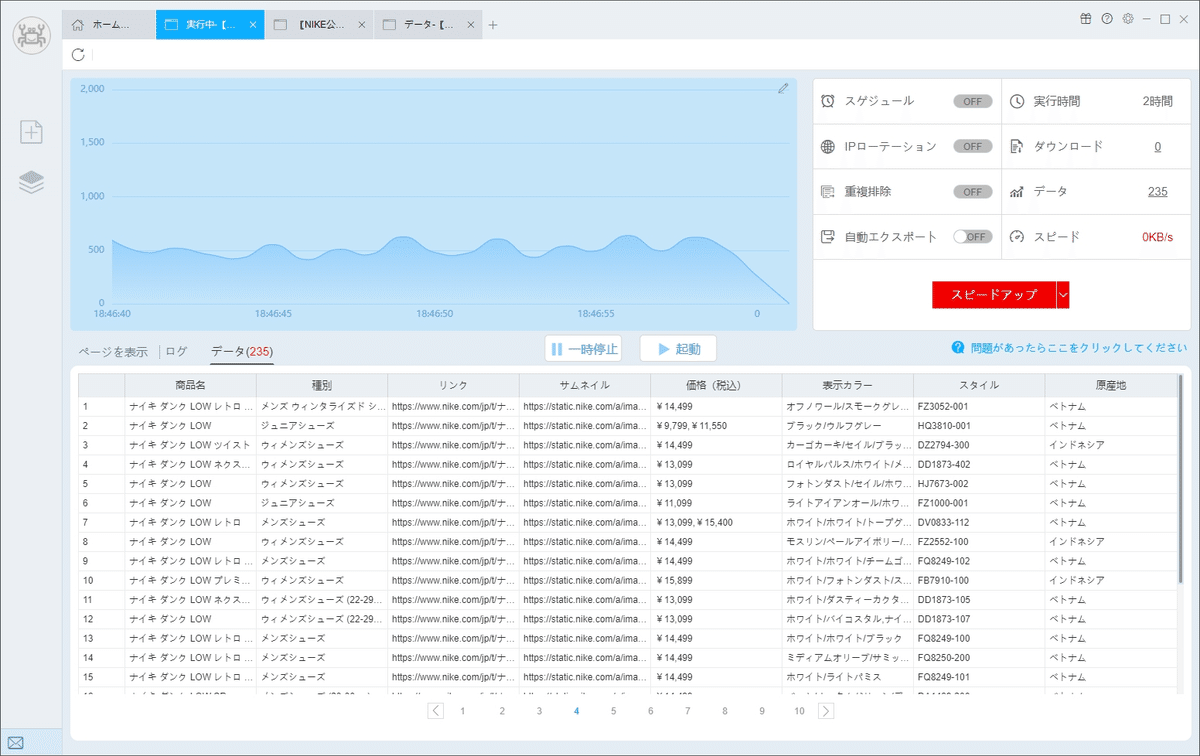
Task: Click the データ count 235 link
Action: [x=1158, y=191]
